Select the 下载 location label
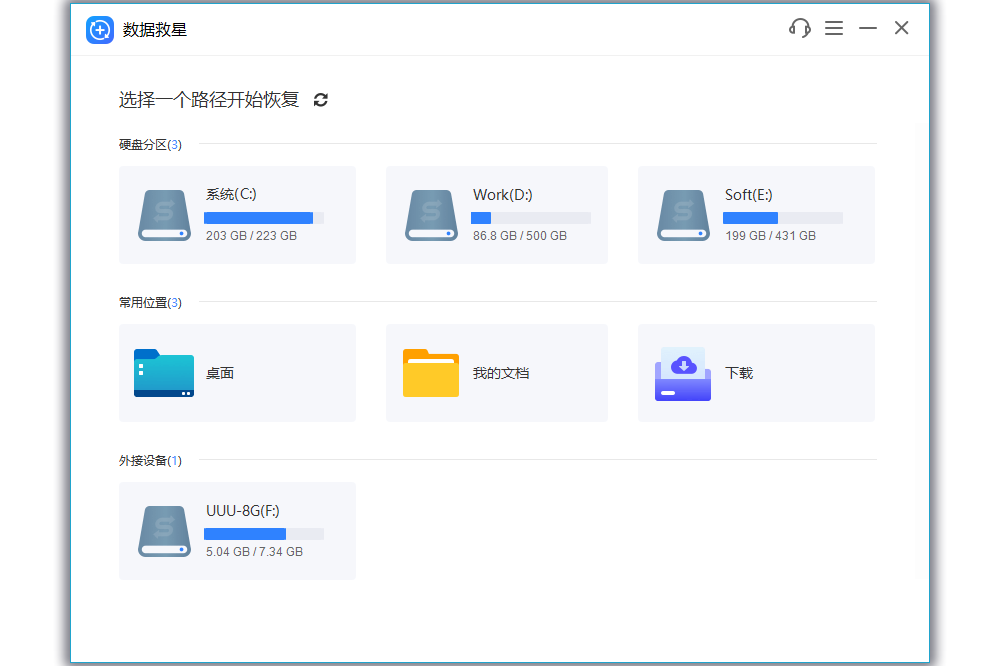 click(x=739, y=373)
